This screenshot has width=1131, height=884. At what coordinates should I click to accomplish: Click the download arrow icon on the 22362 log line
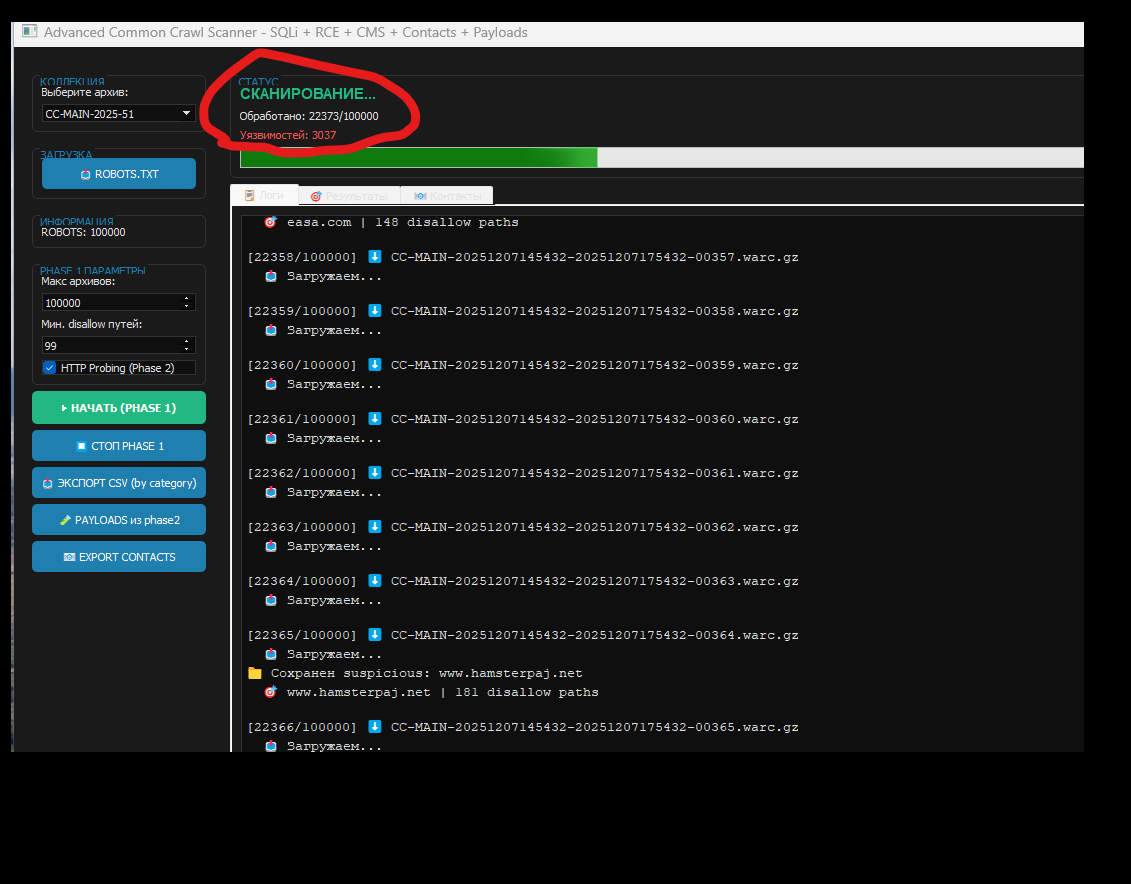pyautogui.click(x=374, y=472)
